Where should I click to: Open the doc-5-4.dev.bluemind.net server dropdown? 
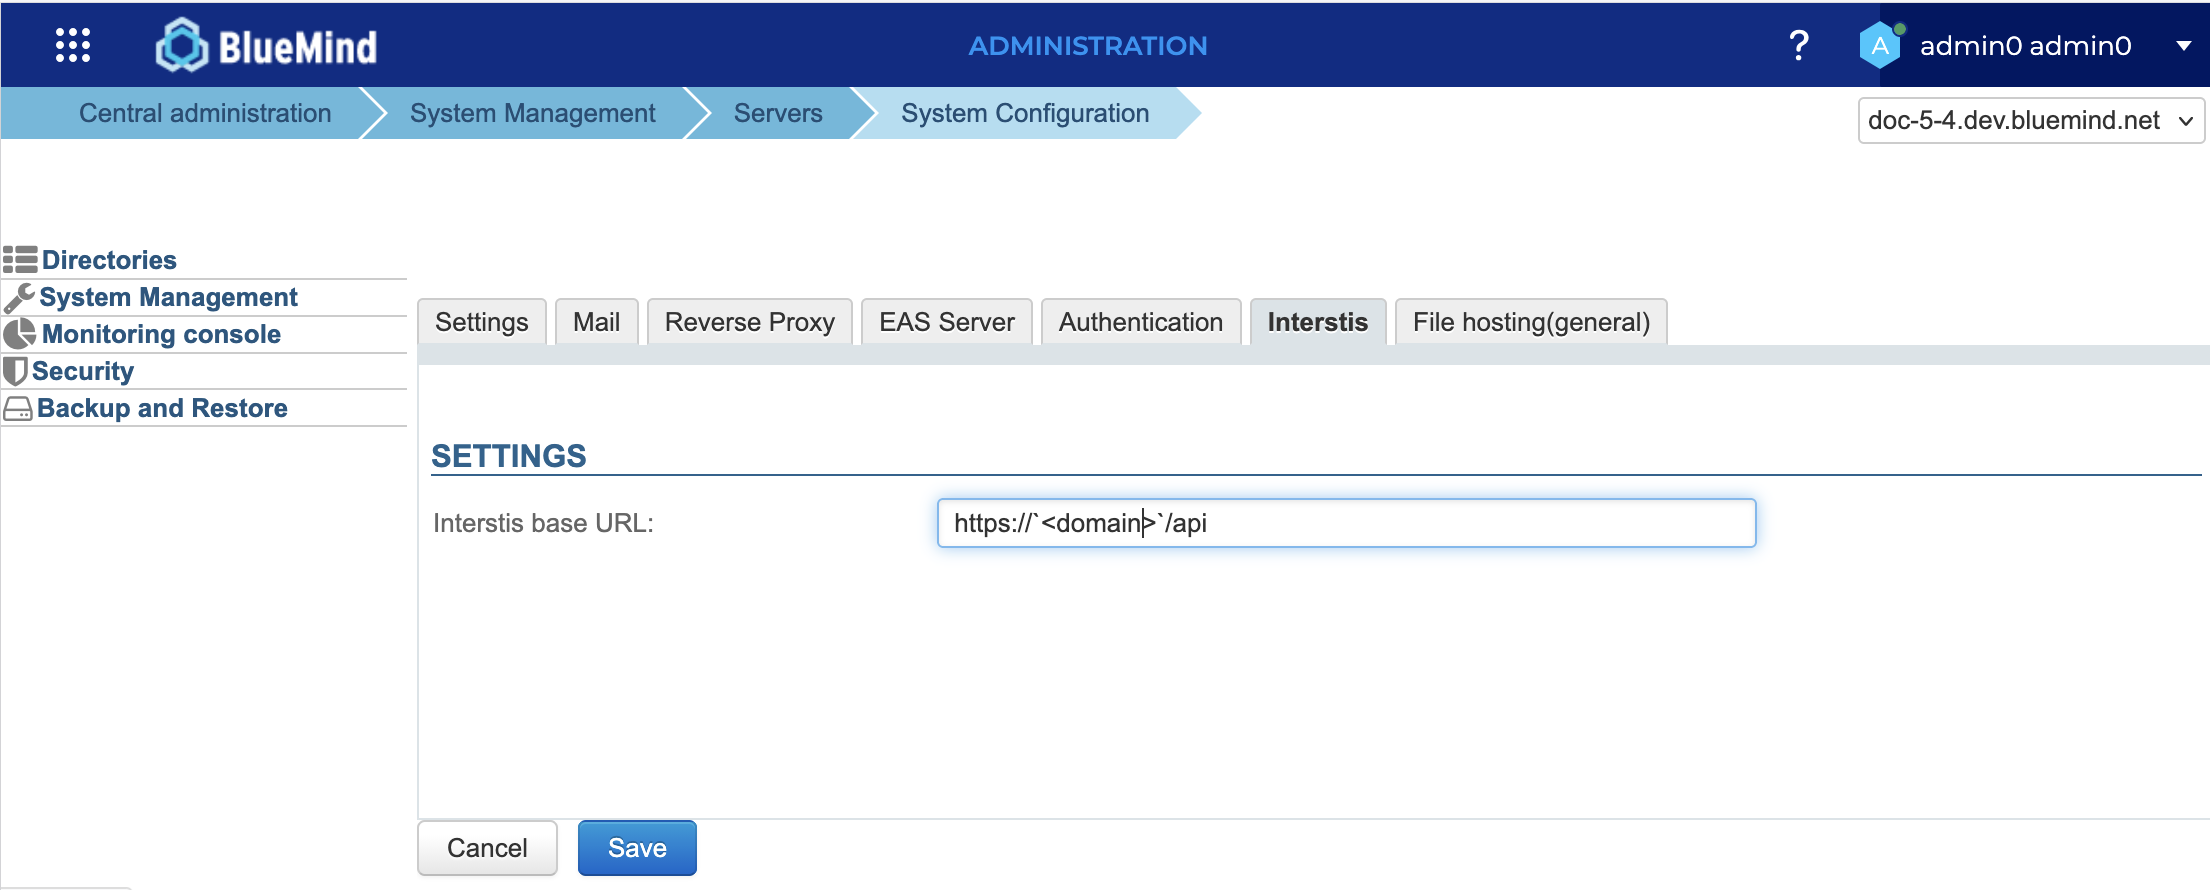click(x=2030, y=121)
